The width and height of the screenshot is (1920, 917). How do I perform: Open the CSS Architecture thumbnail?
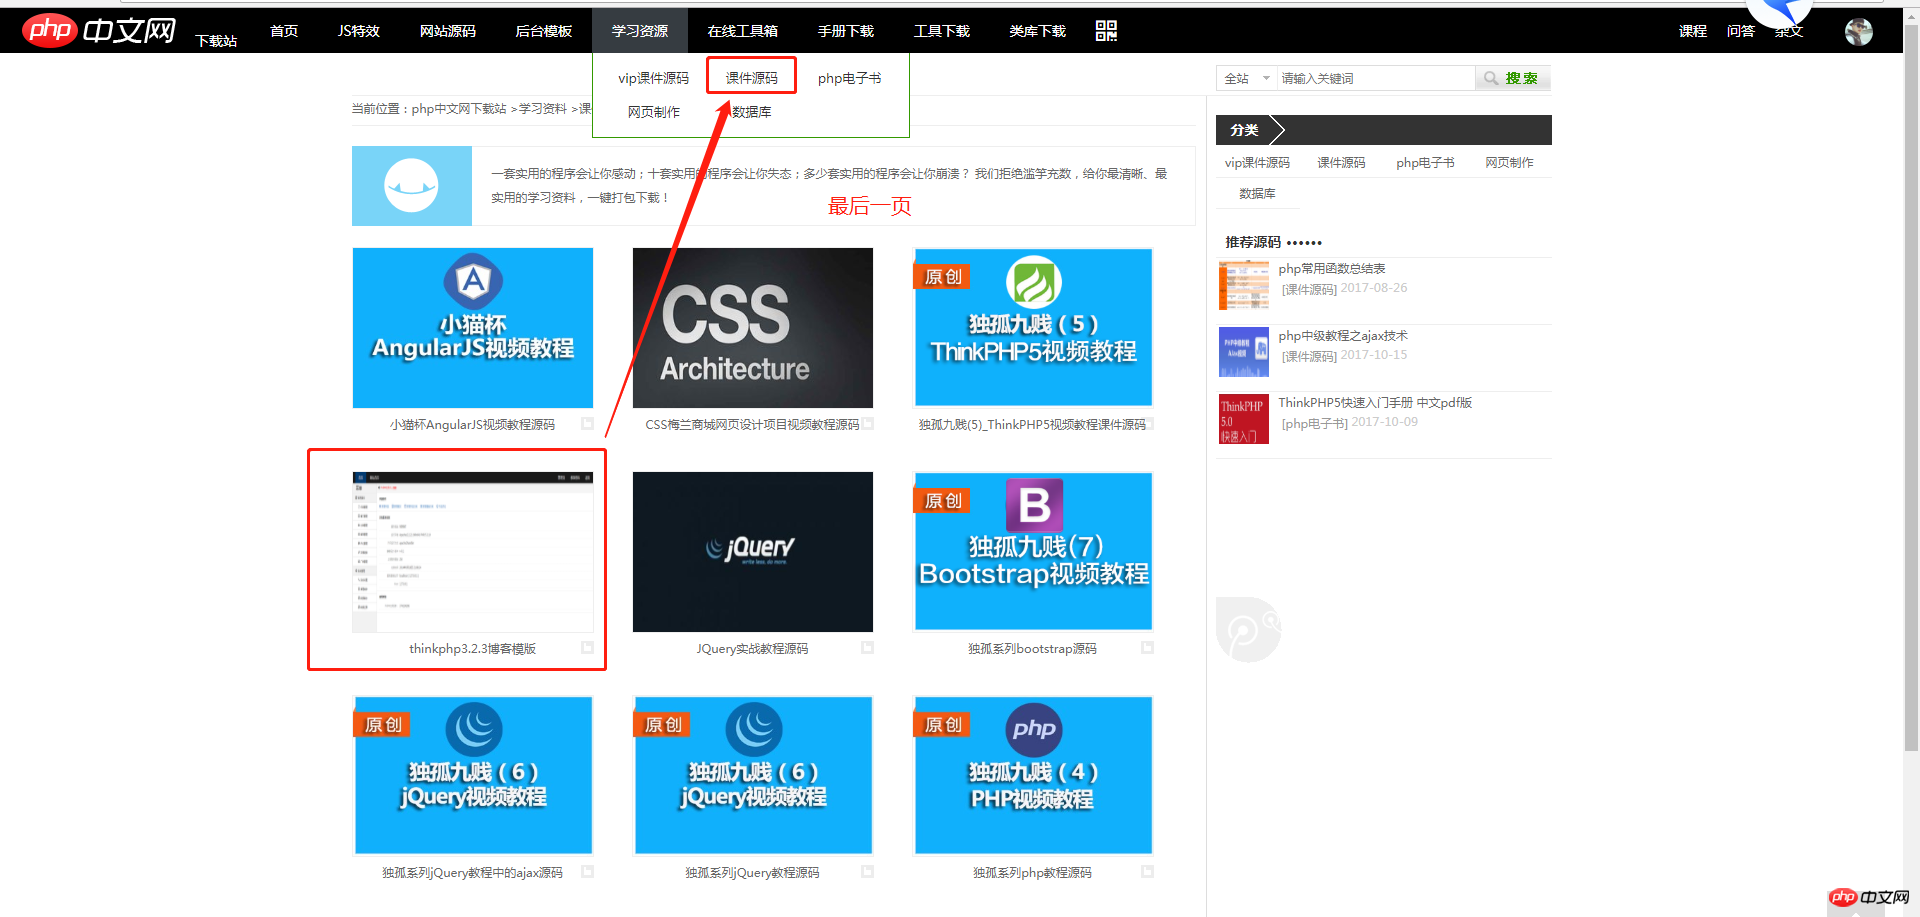(x=753, y=328)
